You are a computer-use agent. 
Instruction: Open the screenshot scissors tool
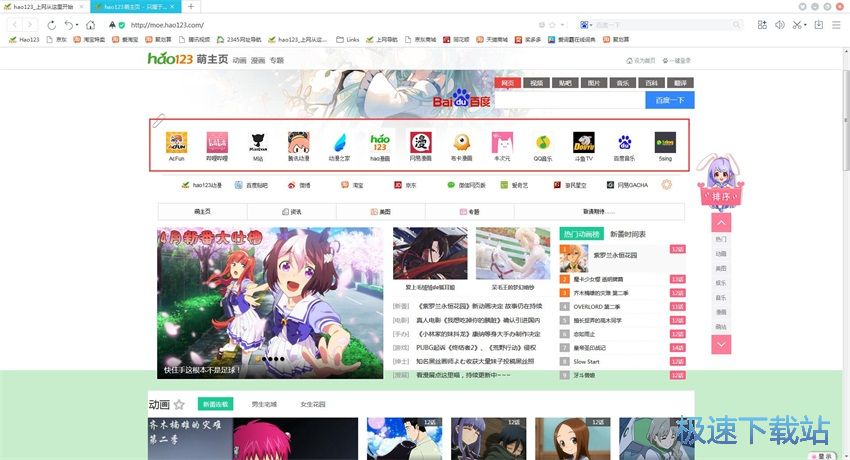pyautogui.click(x=797, y=25)
